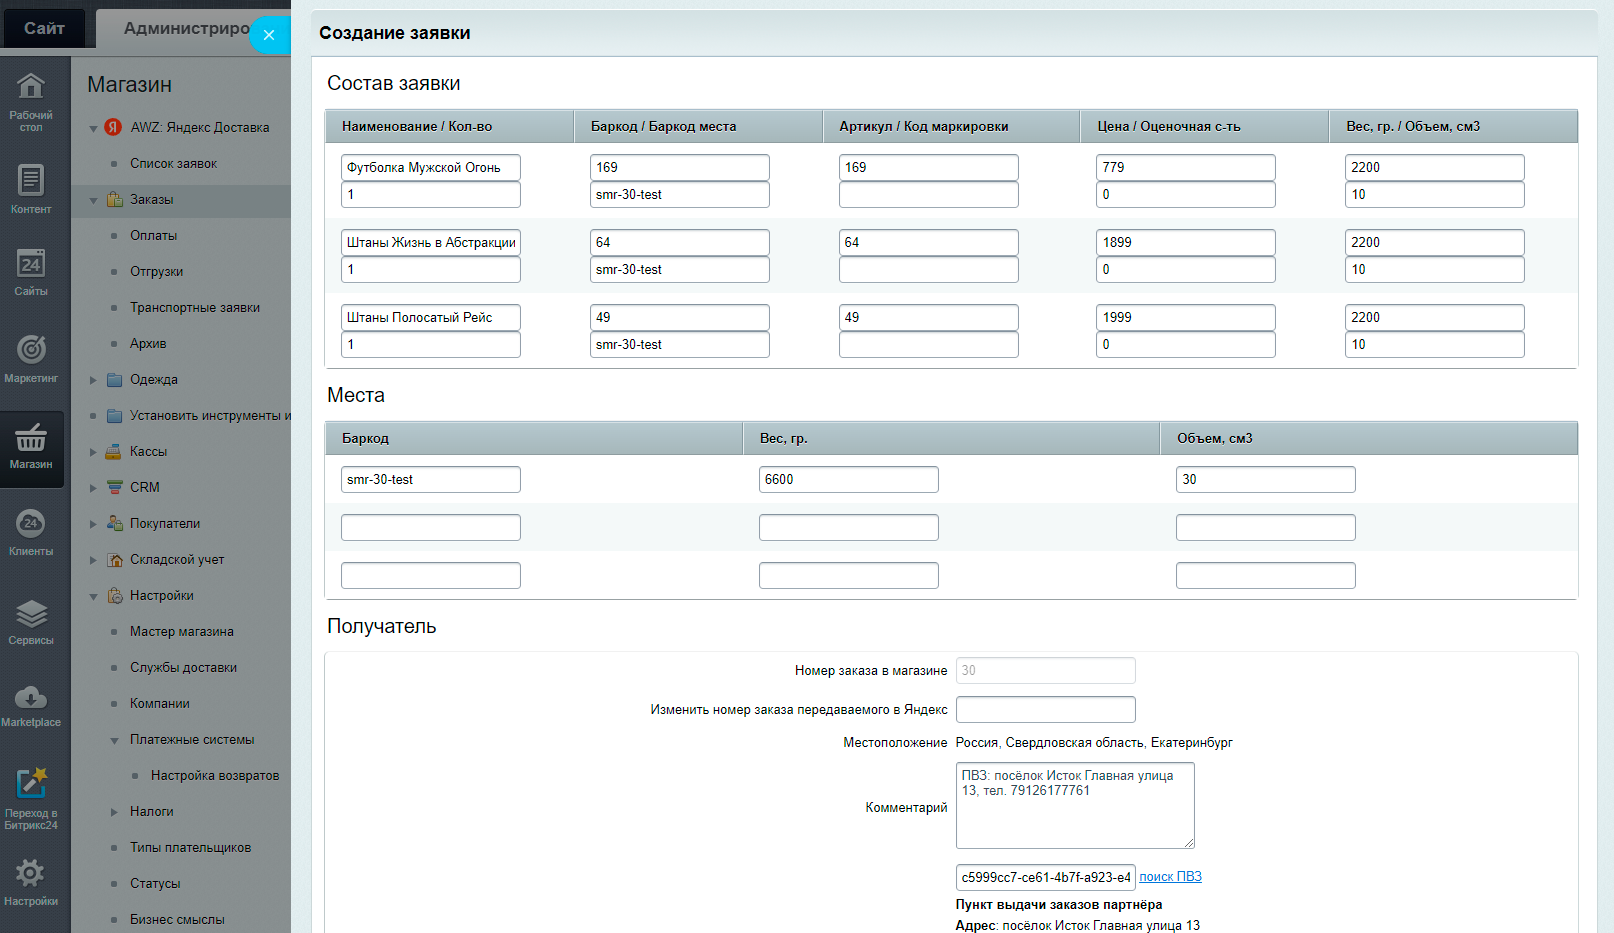Open Статусы menu item

[155, 883]
